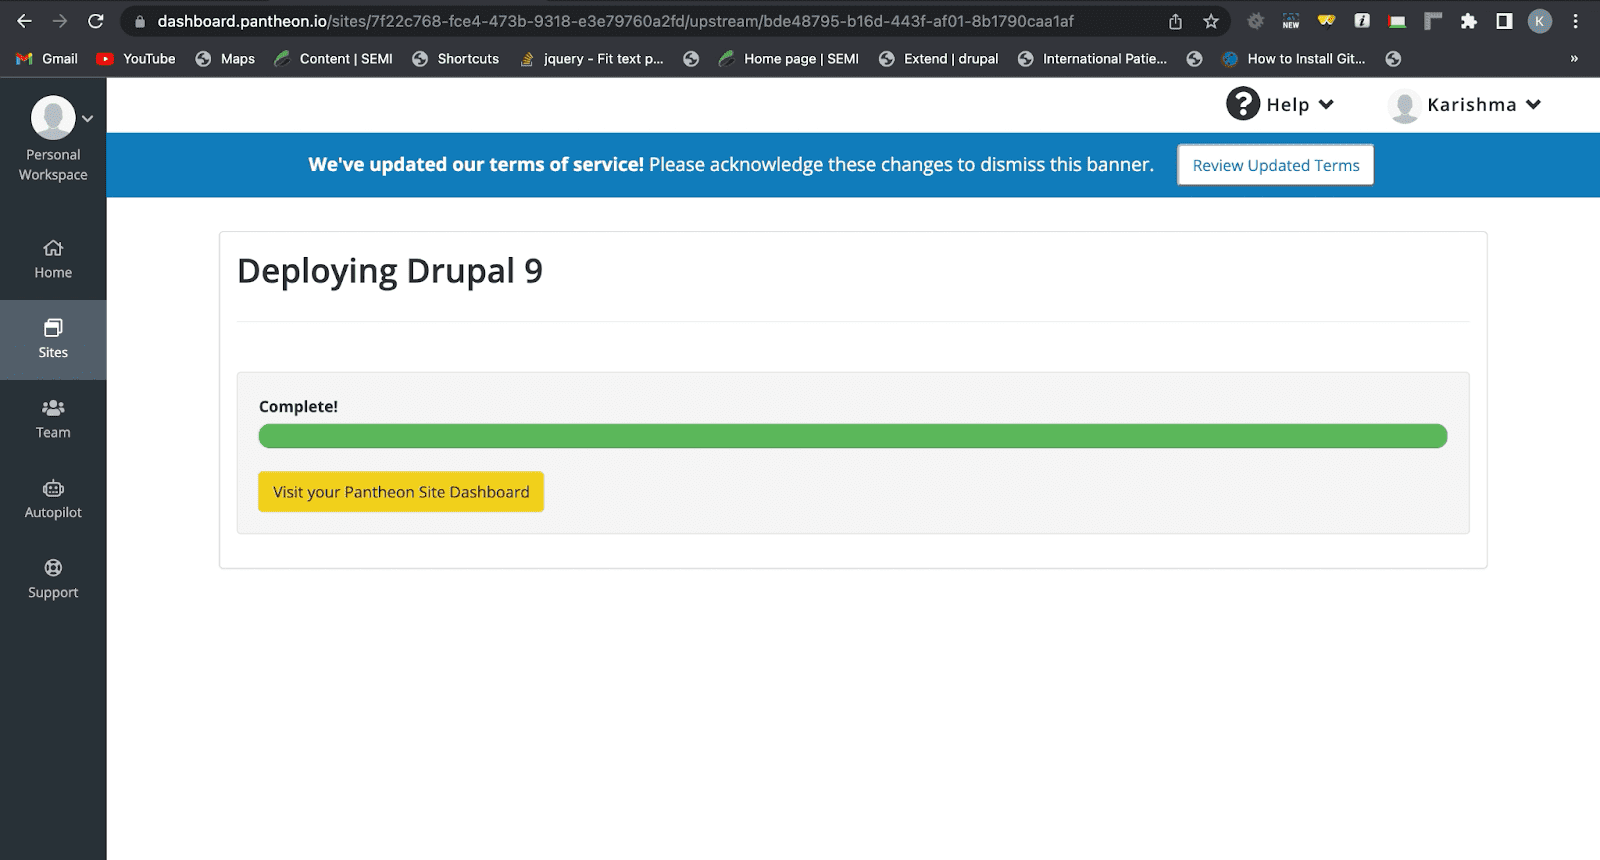This screenshot has width=1600, height=860.
Task: Open the Maps bookmark
Action: pos(225,59)
